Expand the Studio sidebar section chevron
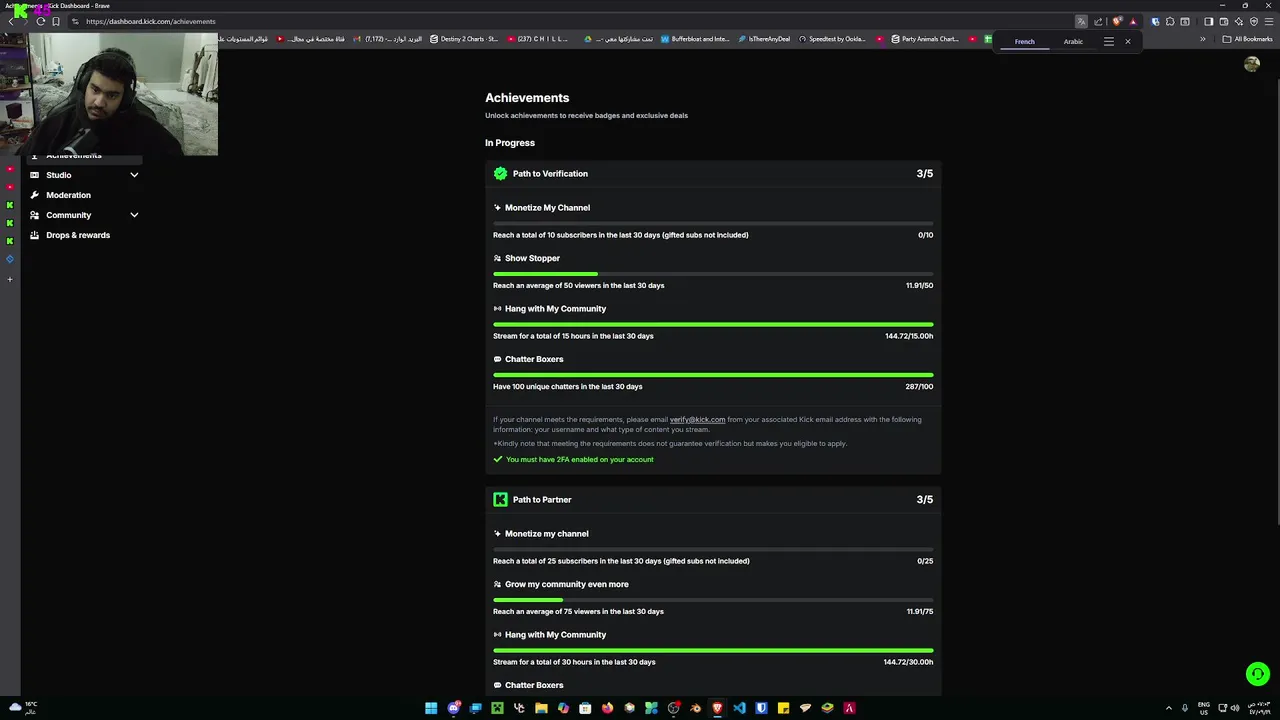The image size is (1280, 720). click(x=134, y=175)
